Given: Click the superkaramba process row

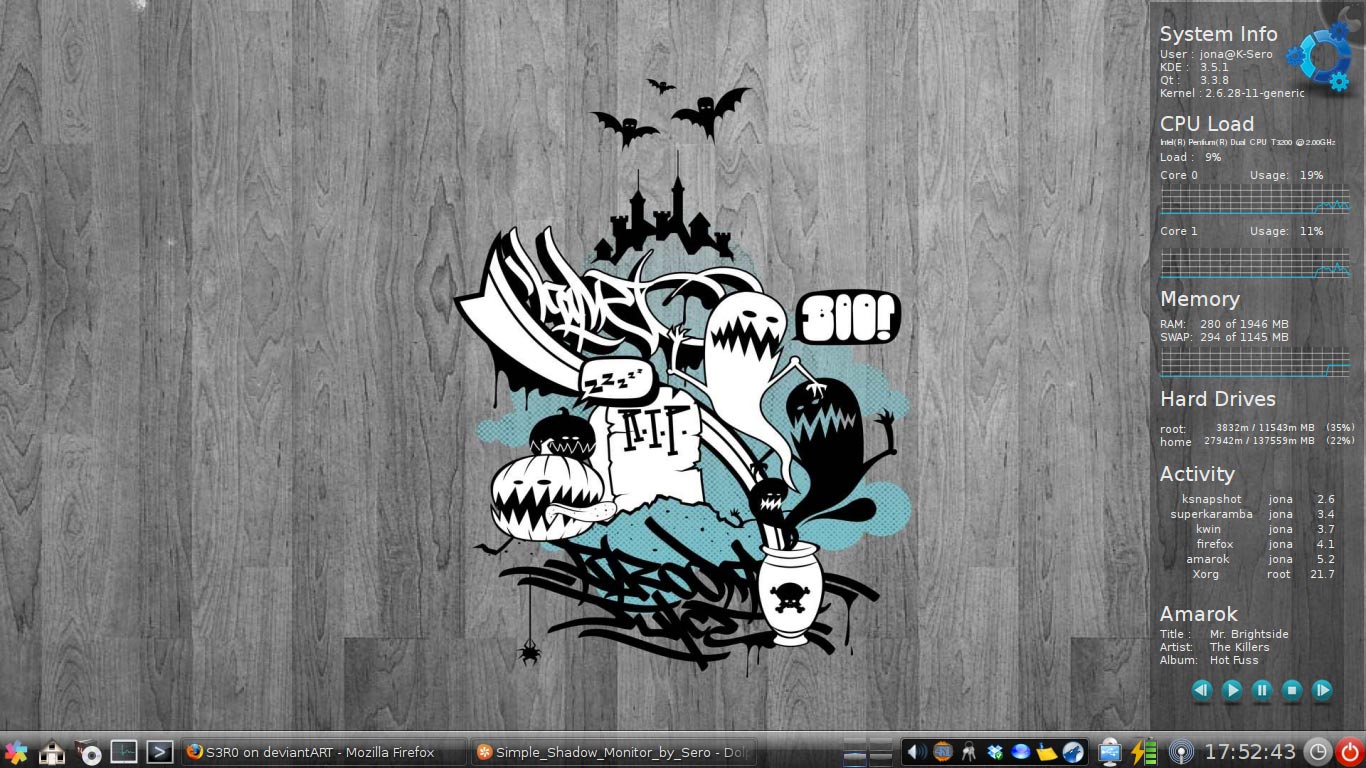Looking at the screenshot, I should (x=1253, y=514).
